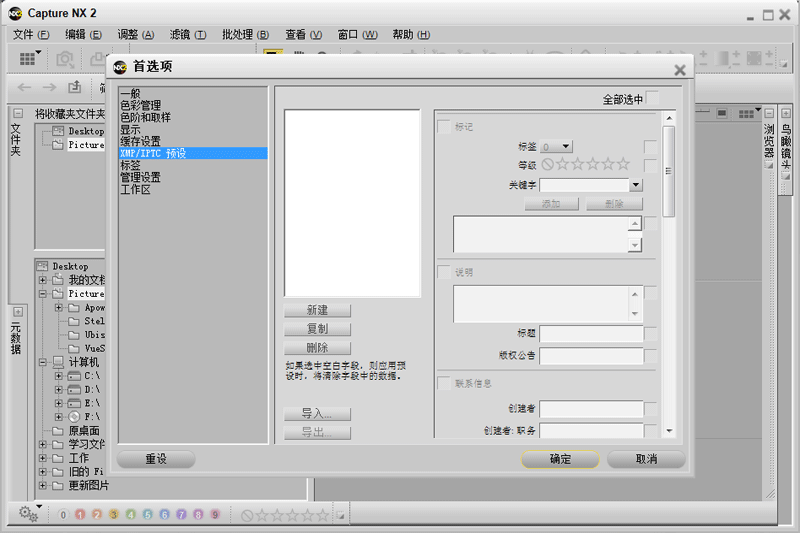Expand the 我的文档 tree node

click(x=43, y=280)
